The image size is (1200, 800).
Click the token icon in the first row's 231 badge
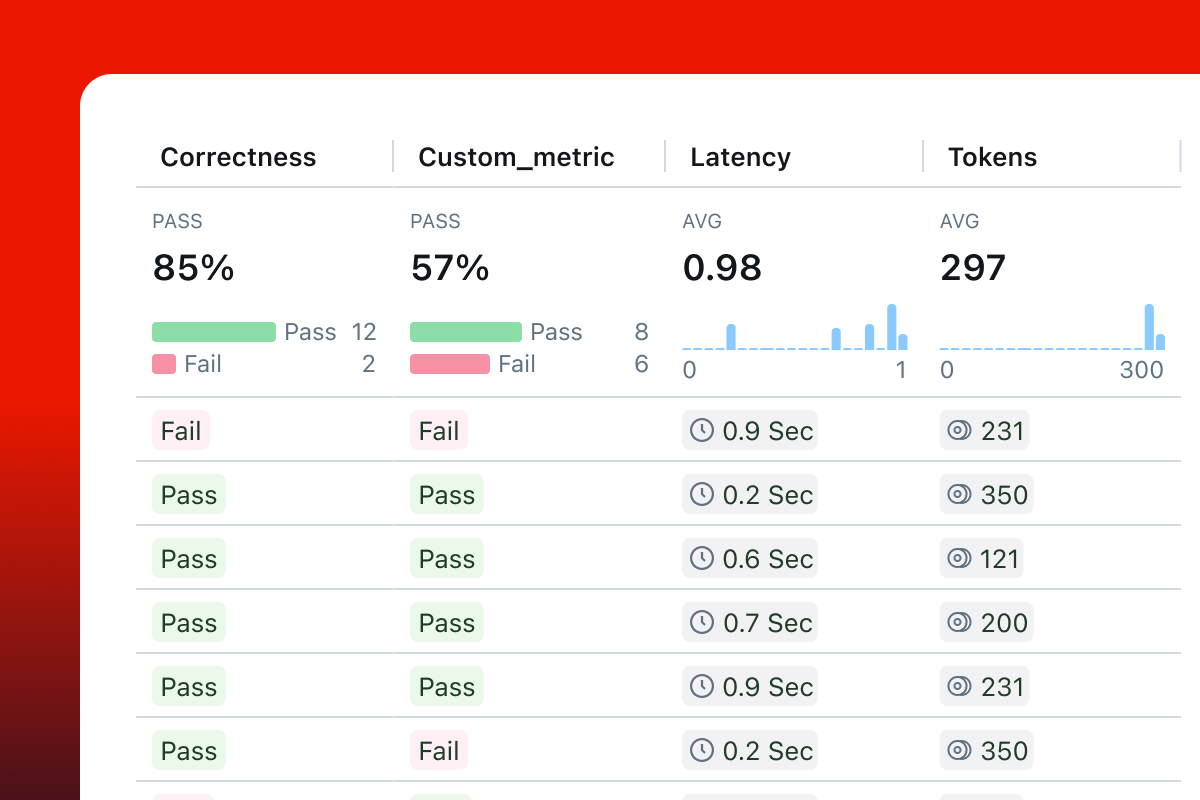tap(960, 431)
